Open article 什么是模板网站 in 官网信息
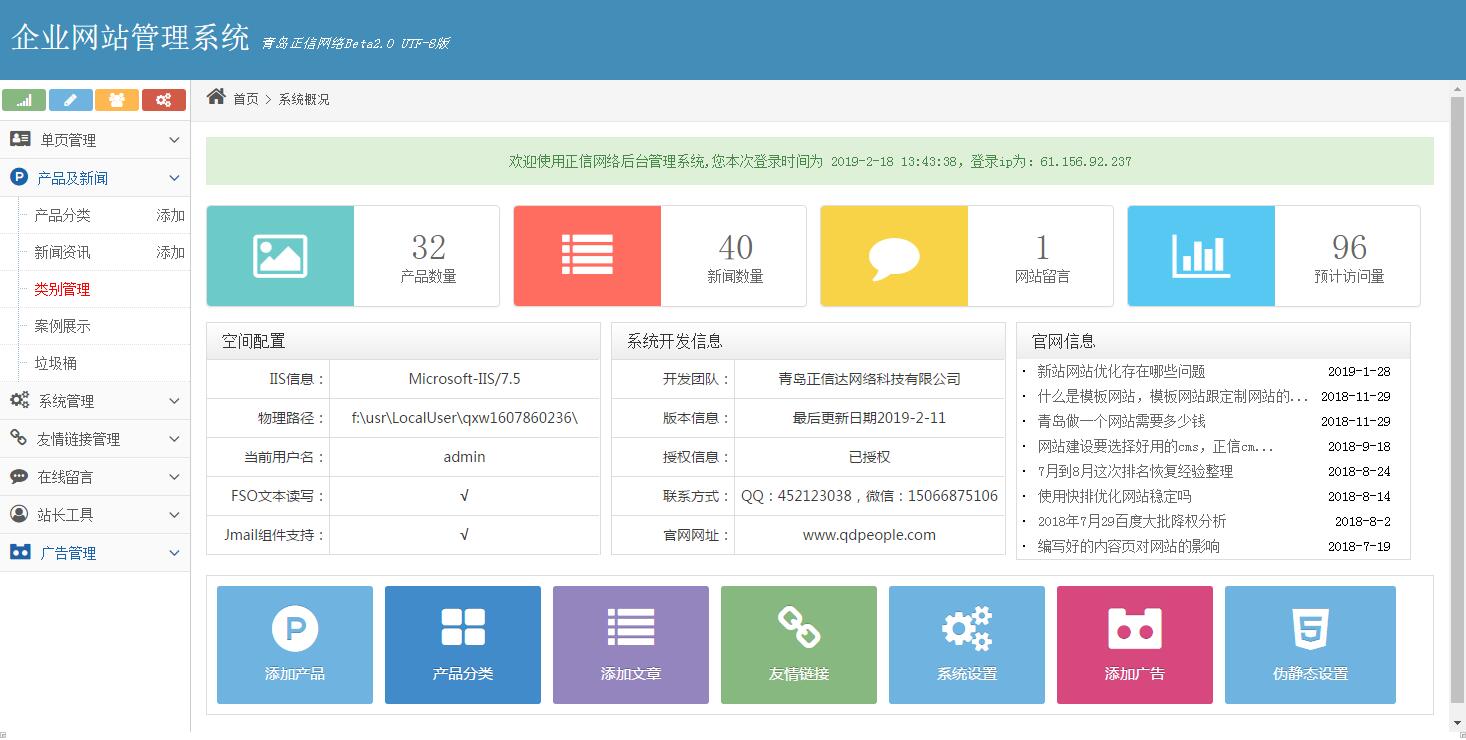Screen dimensions: 1466x740 (x=1173, y=396)
